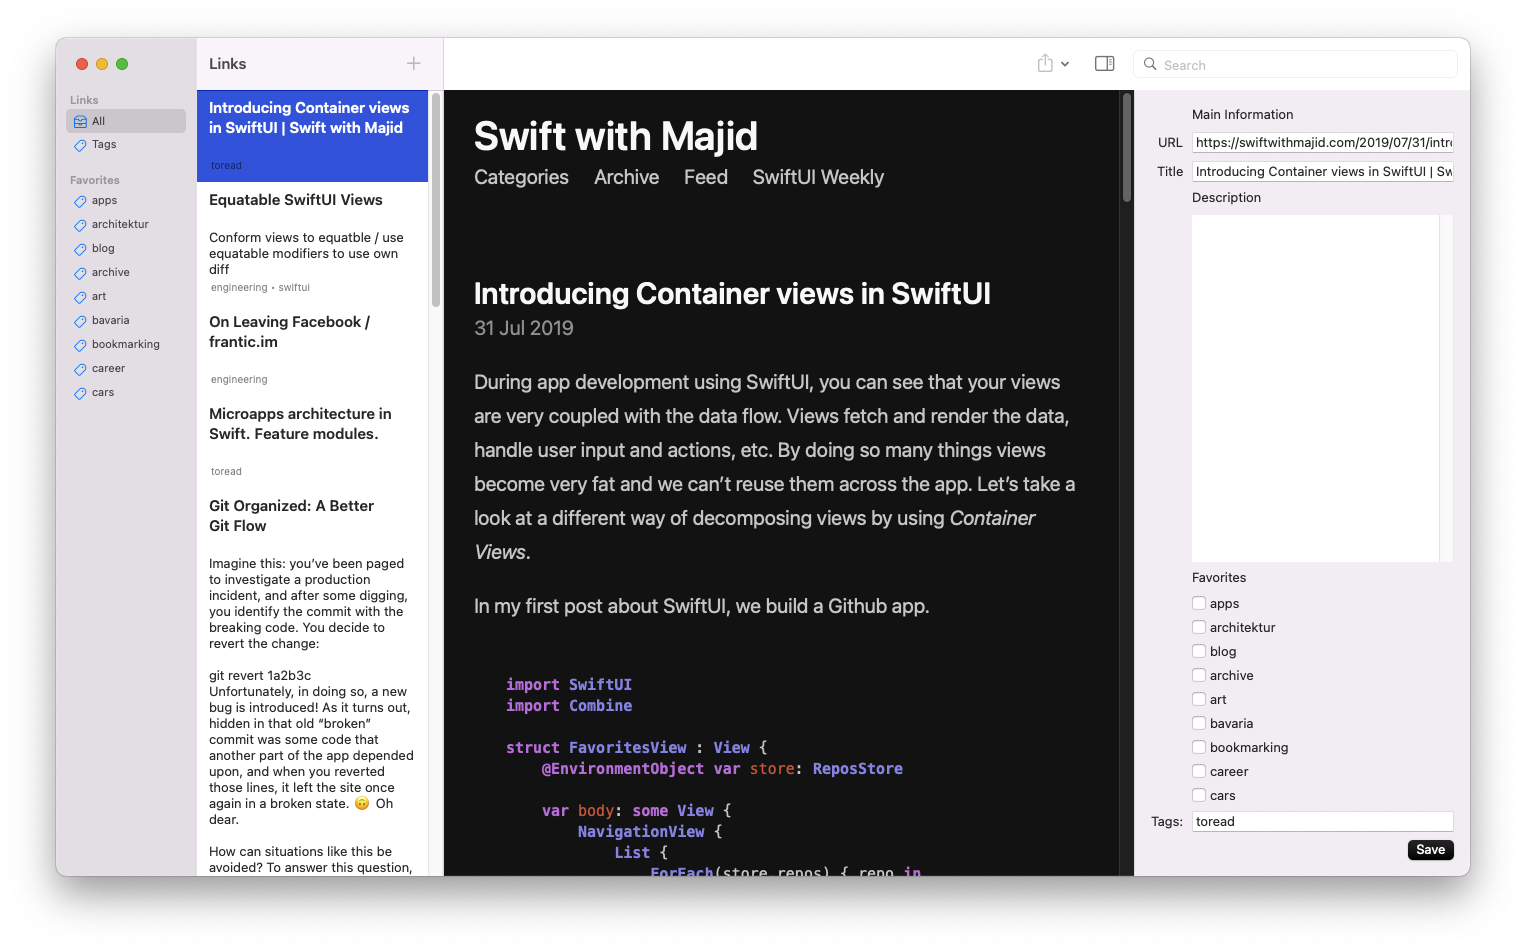Focus the Search field

pos(1295,65)
